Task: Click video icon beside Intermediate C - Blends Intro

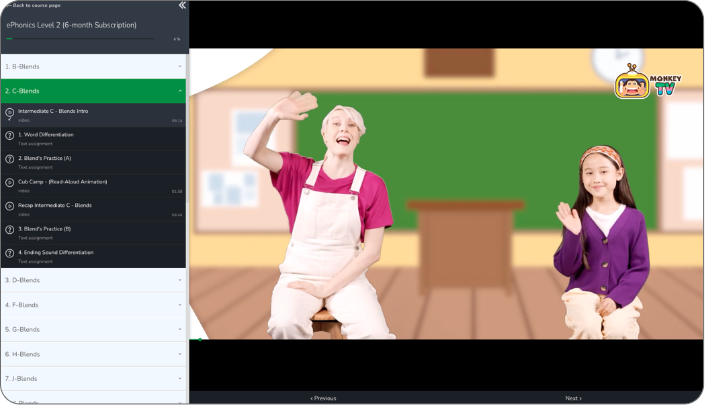Action: pyautogui.click(x=9, y=114)
